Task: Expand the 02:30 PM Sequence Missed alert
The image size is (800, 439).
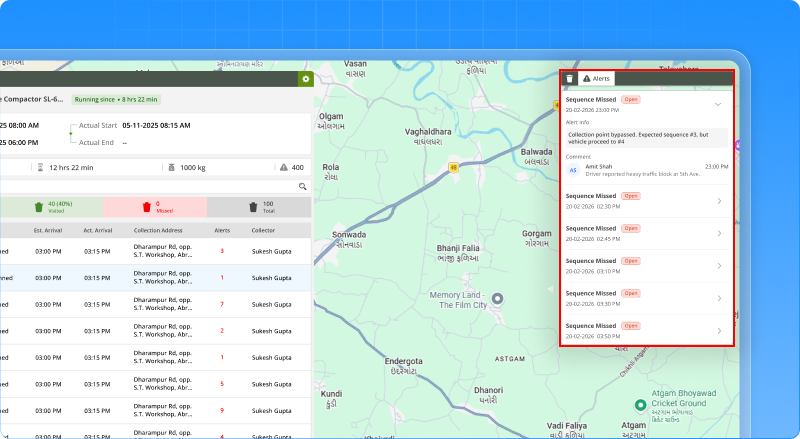Action: click(718, 201)
